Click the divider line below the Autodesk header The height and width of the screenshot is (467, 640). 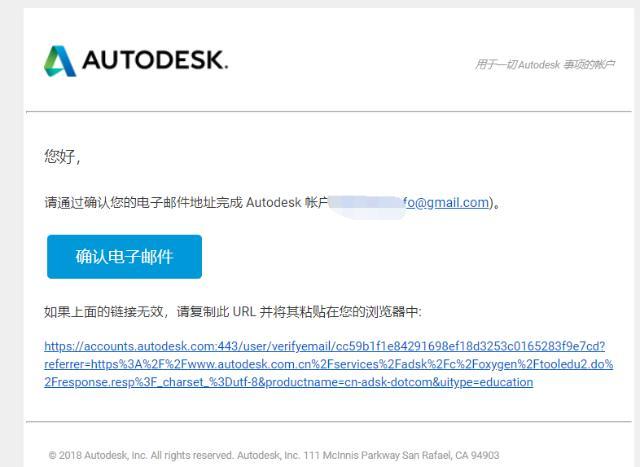tap(329, 111)
